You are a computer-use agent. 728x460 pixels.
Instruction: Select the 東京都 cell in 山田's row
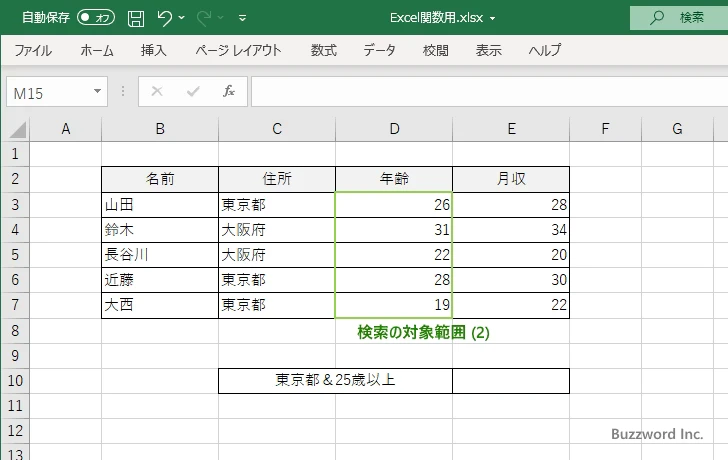click(277, 205)
